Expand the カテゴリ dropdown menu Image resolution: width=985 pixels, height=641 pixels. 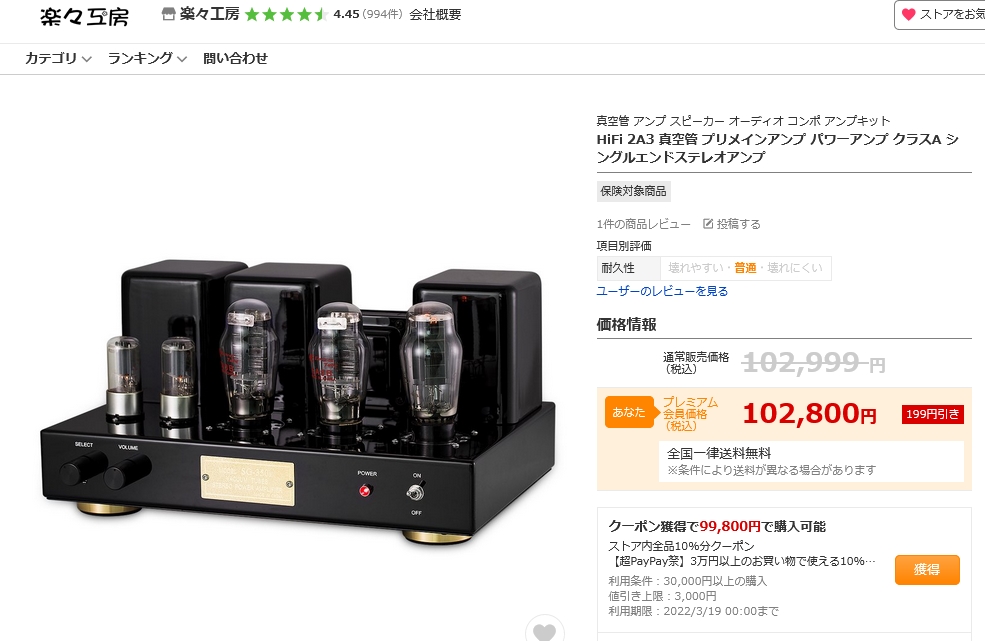[x=58, y=58]
